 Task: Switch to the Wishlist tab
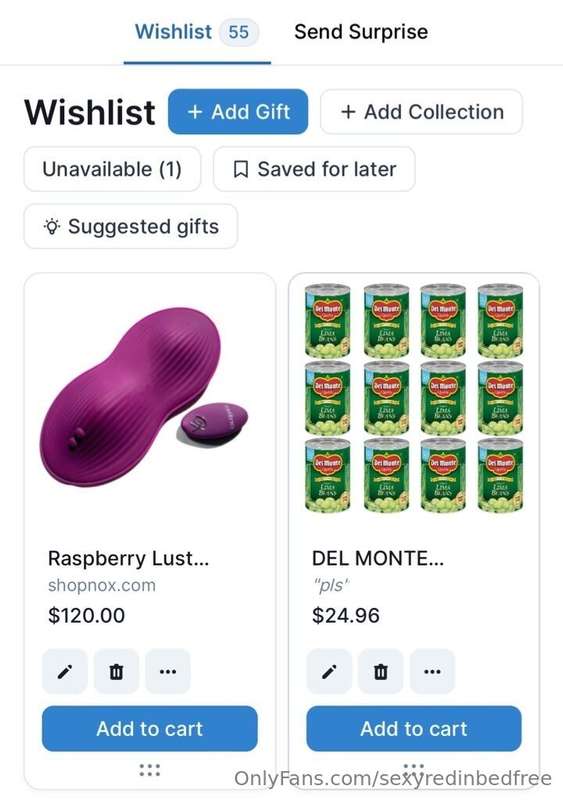click(197, 32)
